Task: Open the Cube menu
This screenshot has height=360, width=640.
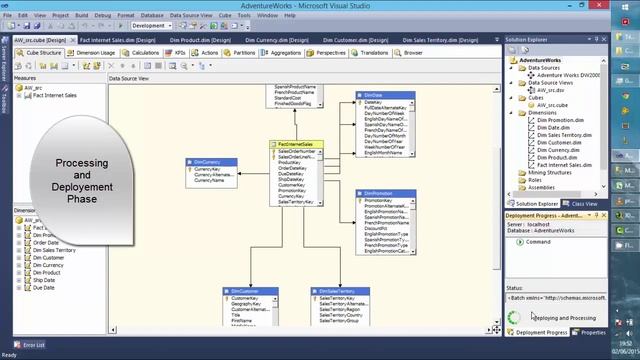Action: [x=225, y=16]
